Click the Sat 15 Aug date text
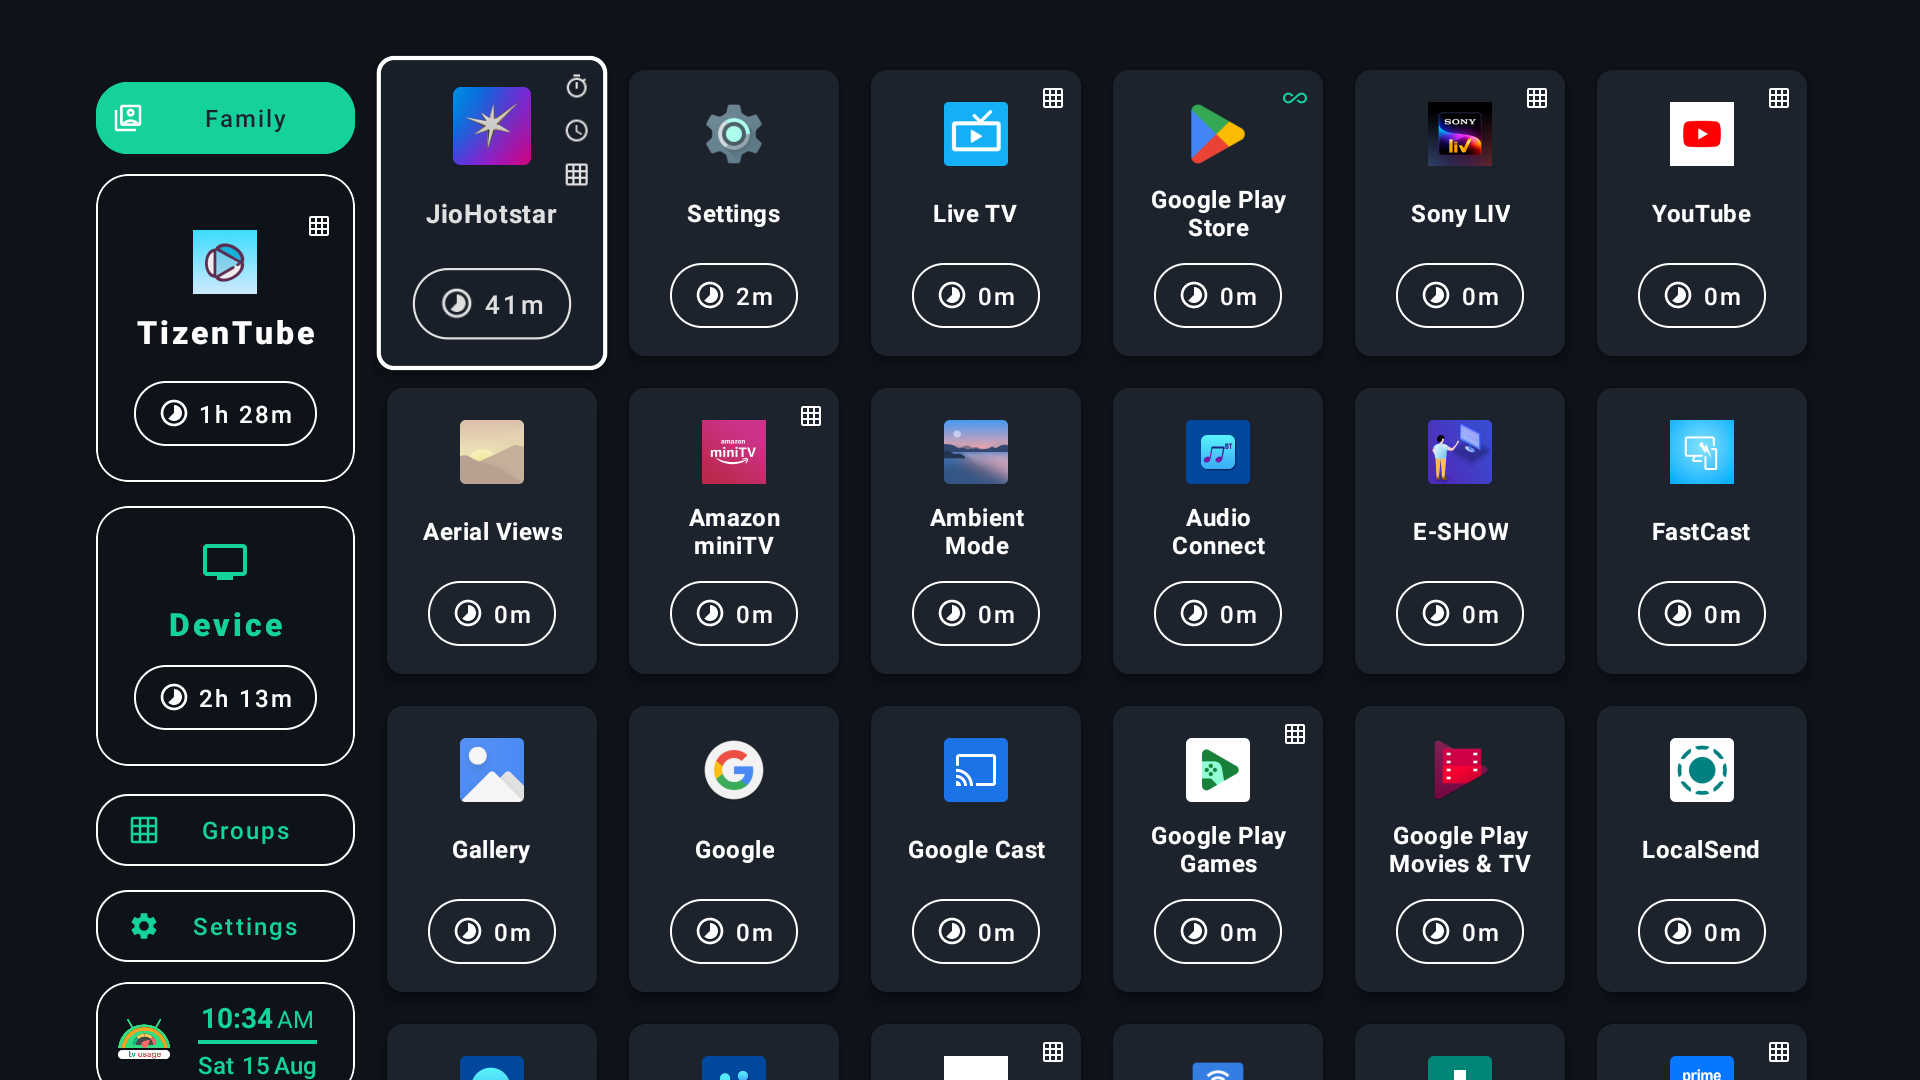This screenshot has height=1080, width=1920. (x=257, y=1066)
